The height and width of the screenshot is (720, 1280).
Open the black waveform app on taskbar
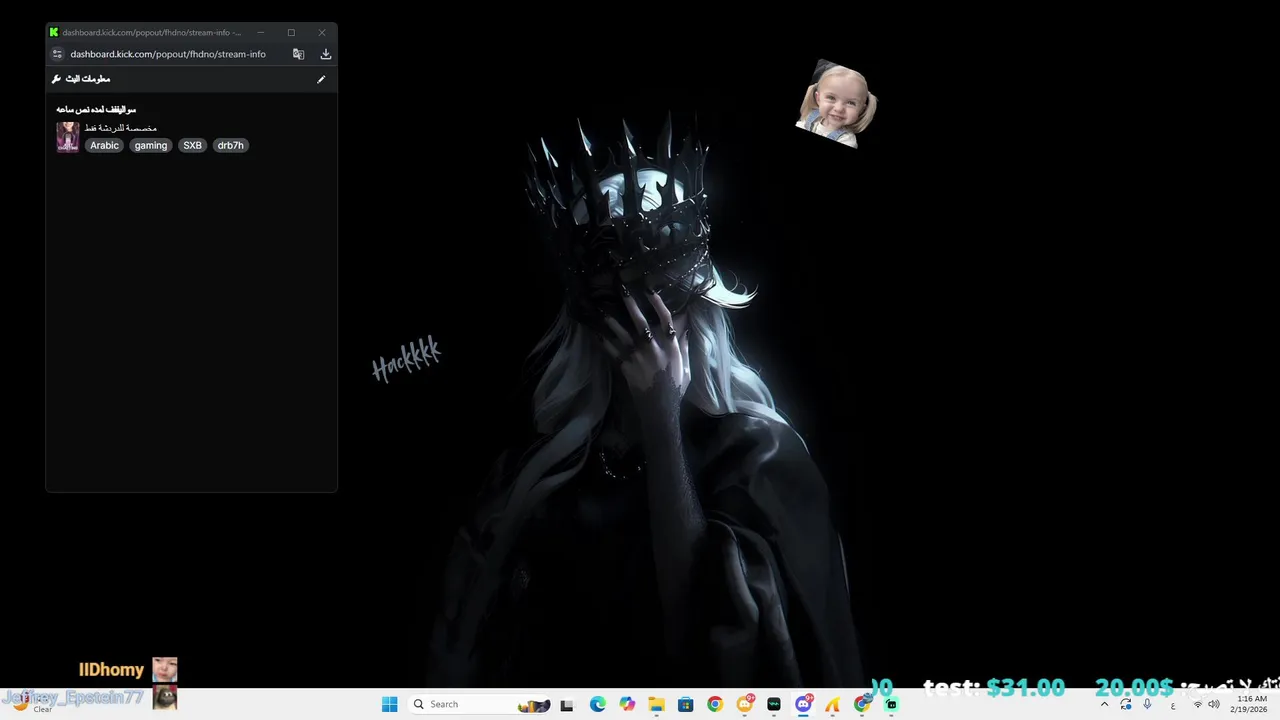point(774,704)
